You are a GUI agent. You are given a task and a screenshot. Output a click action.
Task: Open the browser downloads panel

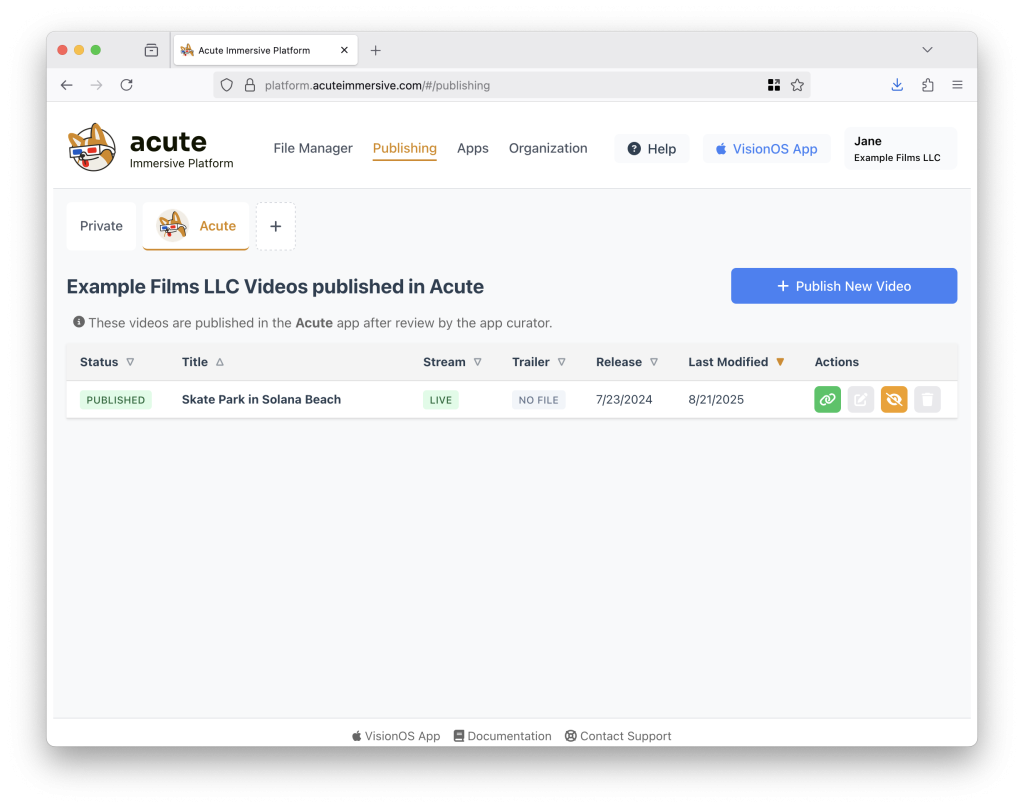pos(897,85)
